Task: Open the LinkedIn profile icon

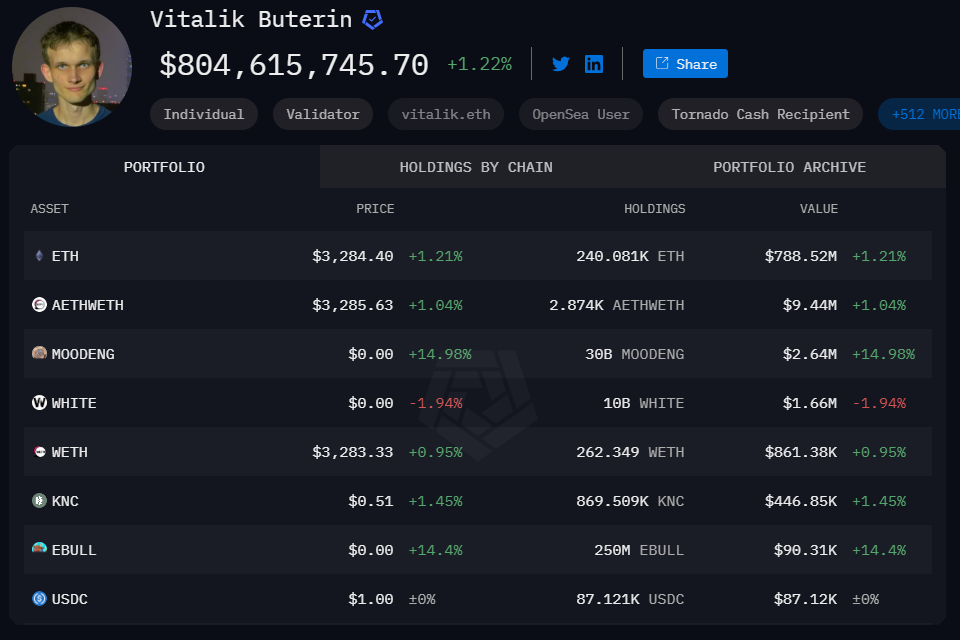Action: (x=594, y=64)
